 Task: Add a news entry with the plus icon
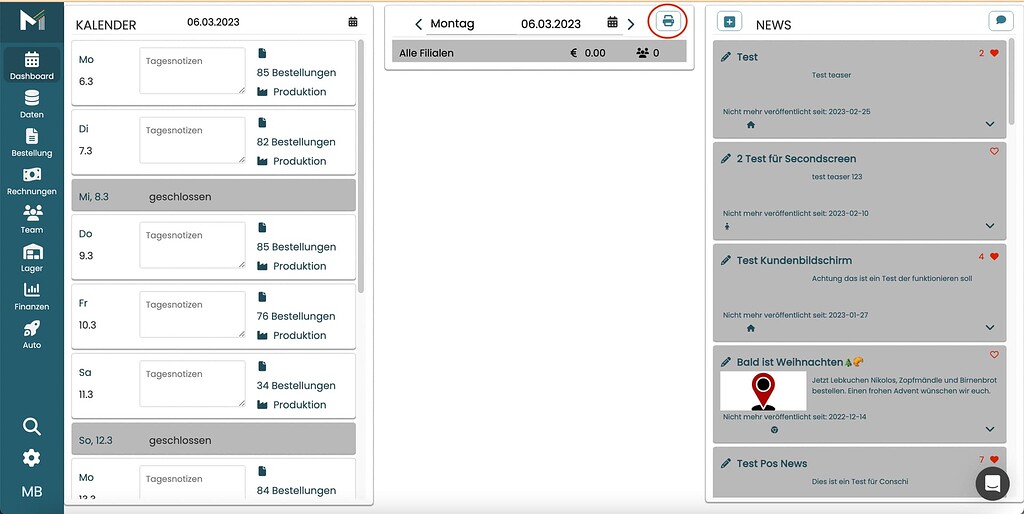(729, 22)
